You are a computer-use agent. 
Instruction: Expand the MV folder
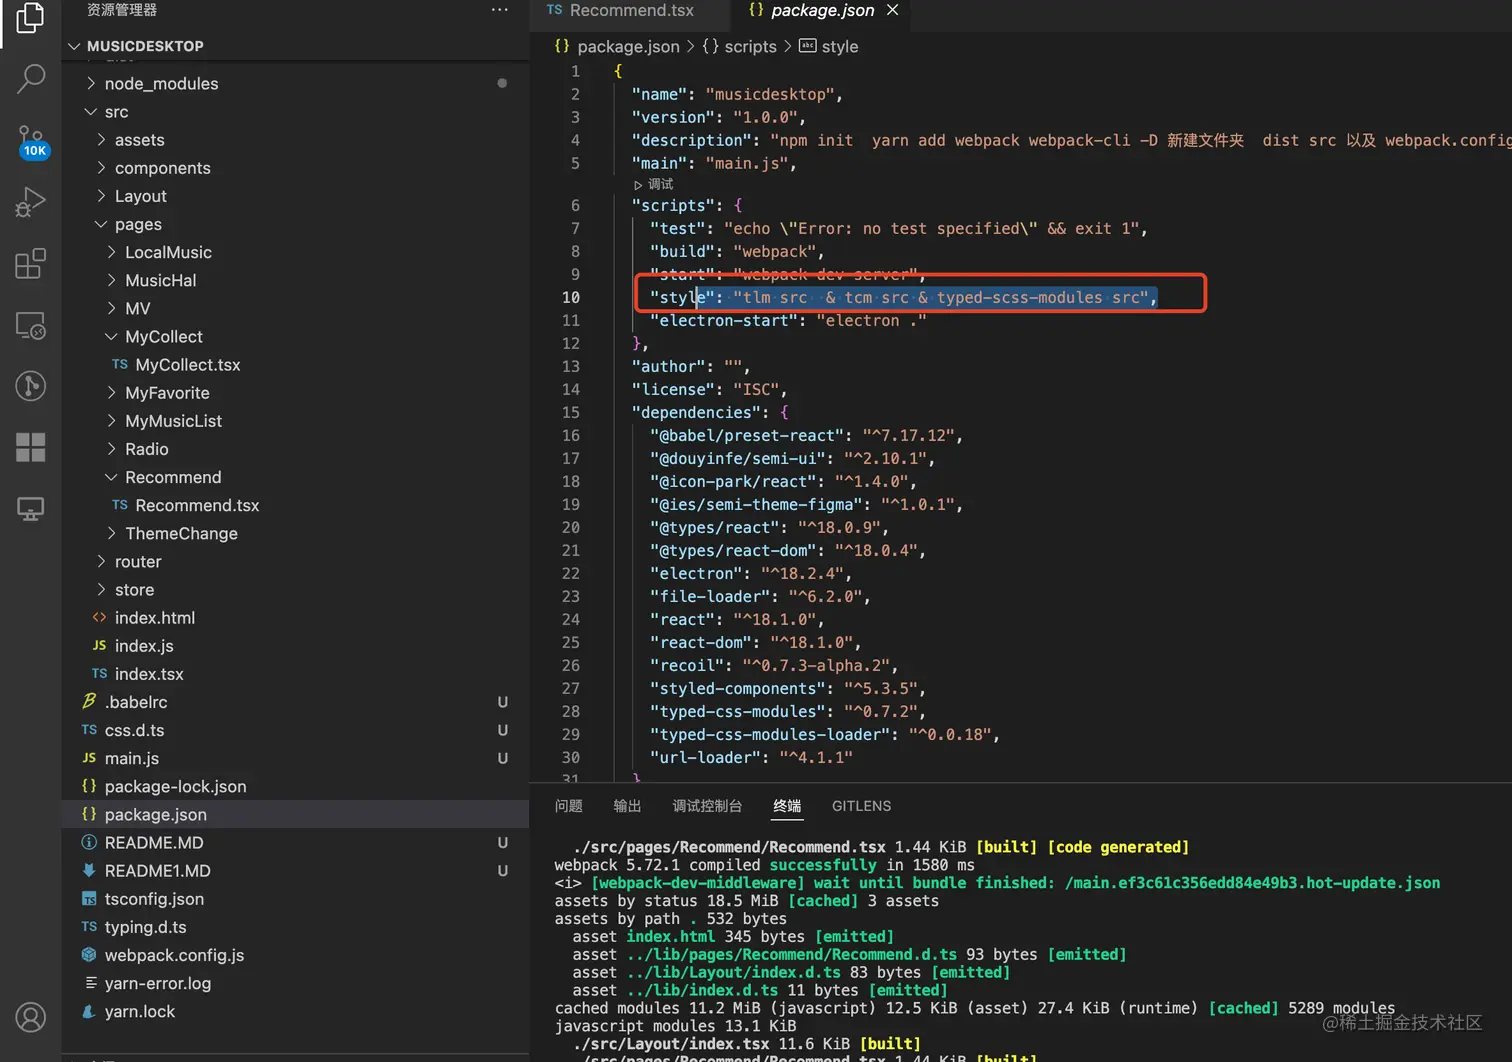pos(295,308)
